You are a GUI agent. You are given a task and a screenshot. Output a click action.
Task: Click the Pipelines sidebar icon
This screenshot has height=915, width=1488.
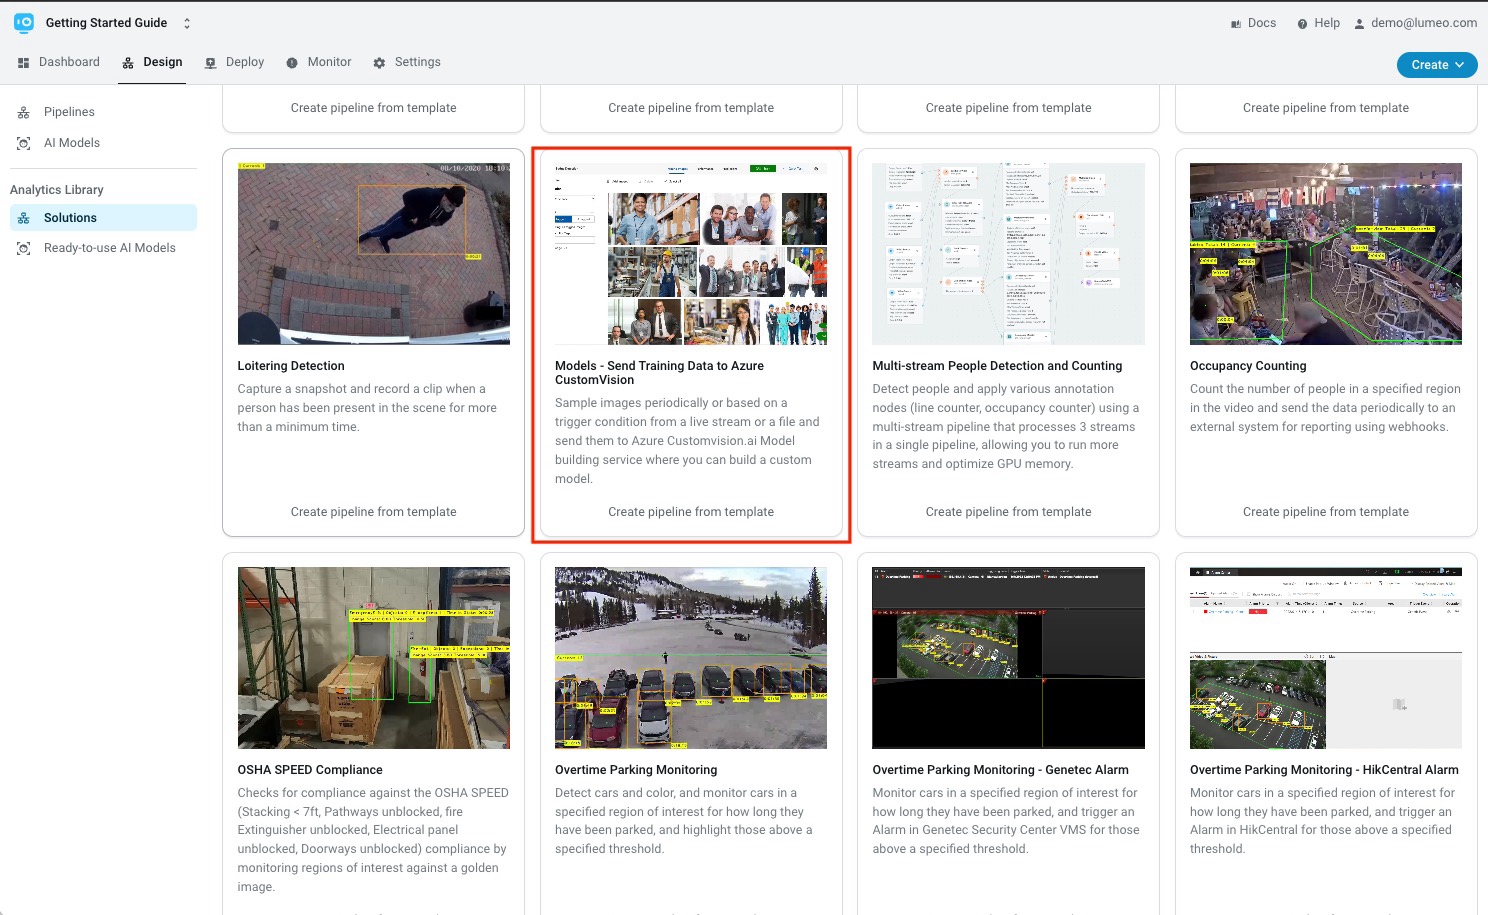[24, 113]
